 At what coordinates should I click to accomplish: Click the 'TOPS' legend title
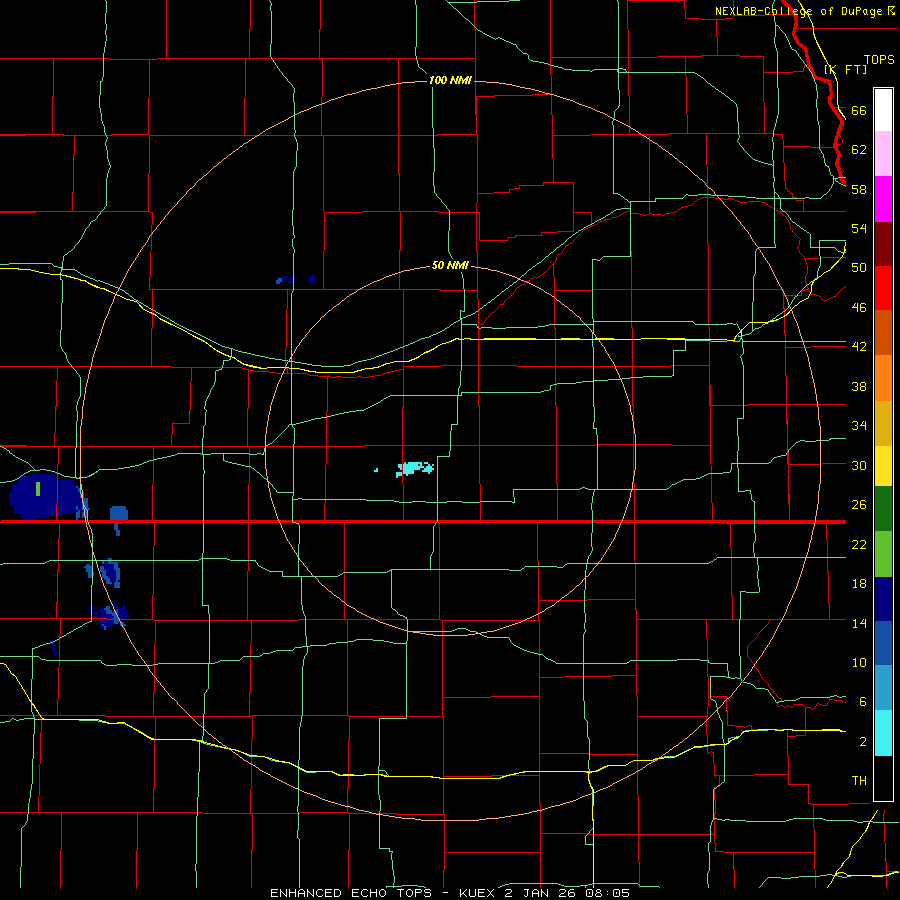[879, 59]
